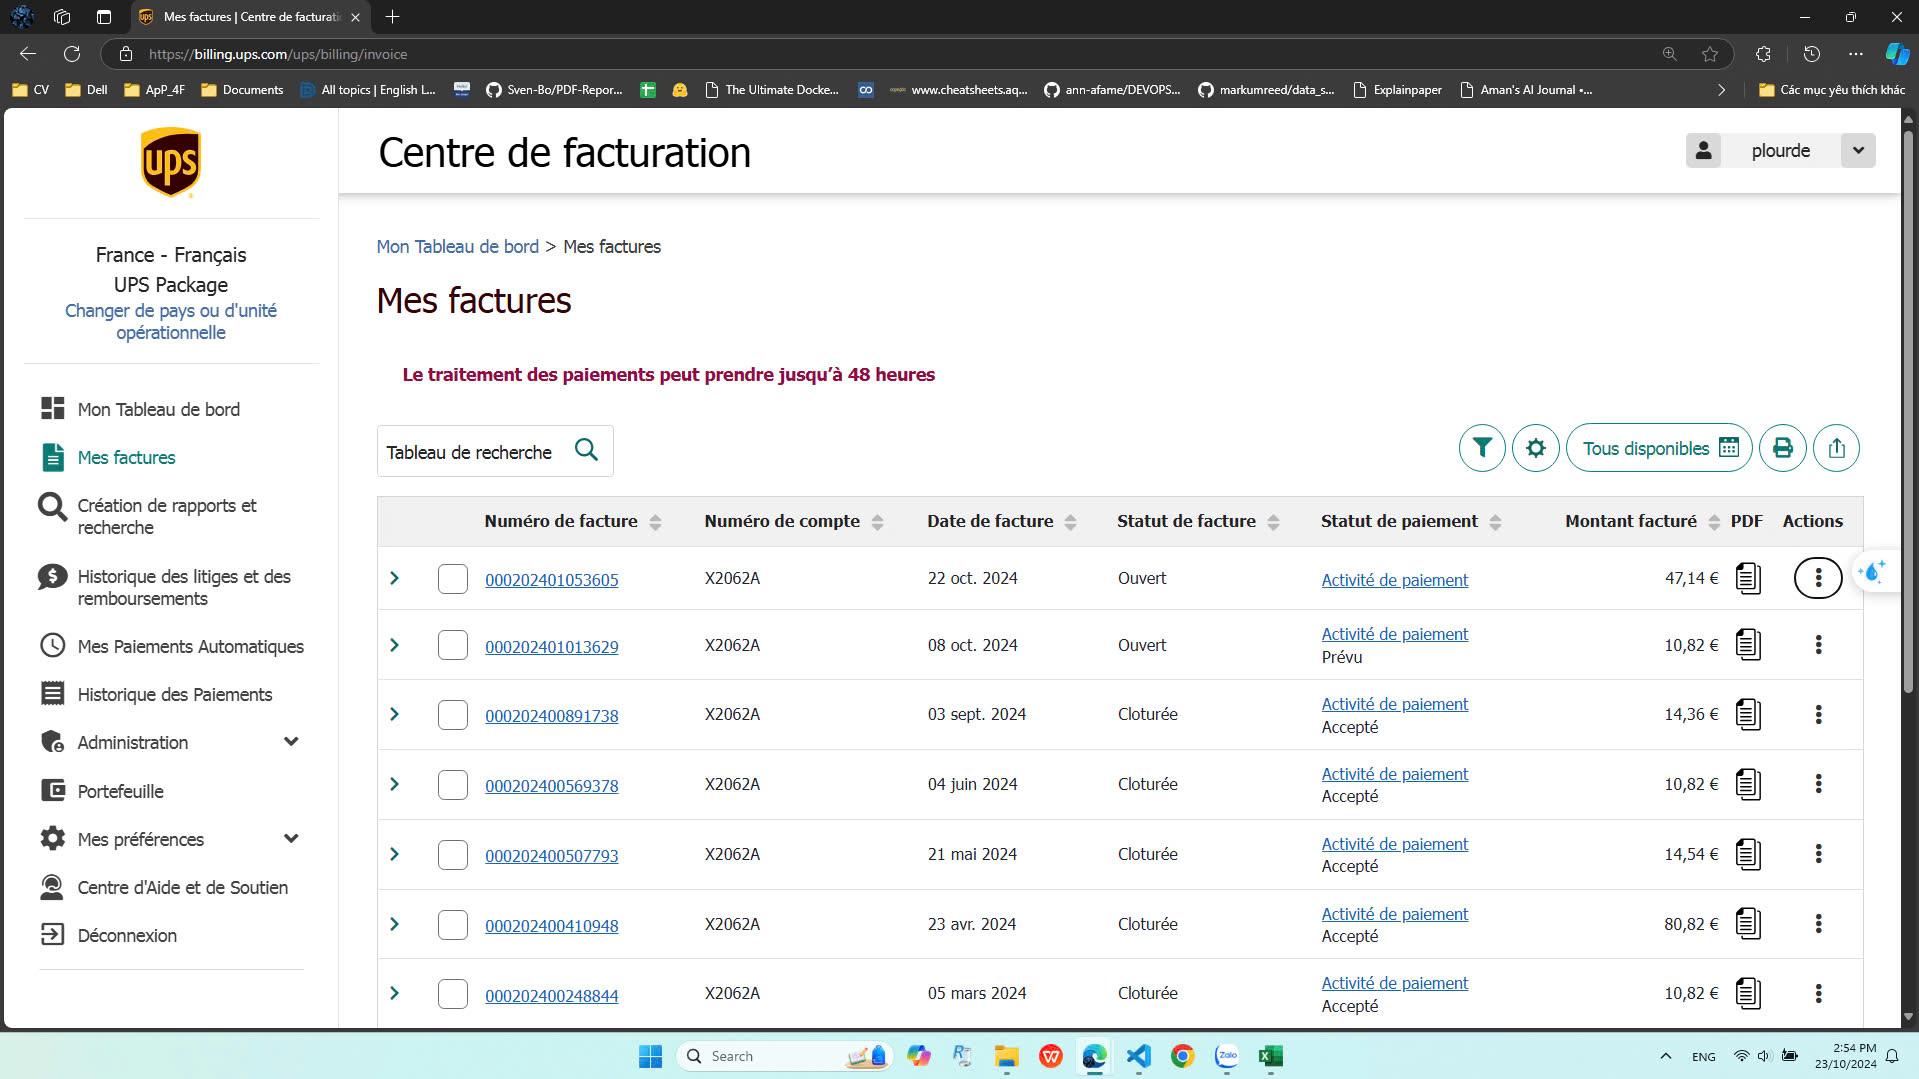
Task: Open Excel from the Windows taskbar
Action: click(x=1270, y=1056)
